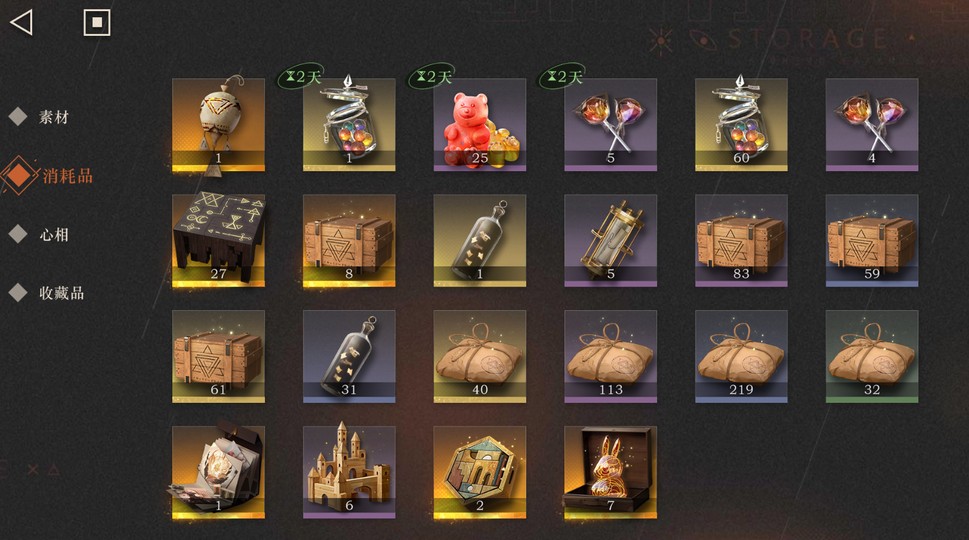
Task: Pick the bottle item with count 31
Action: click(349, 356)
